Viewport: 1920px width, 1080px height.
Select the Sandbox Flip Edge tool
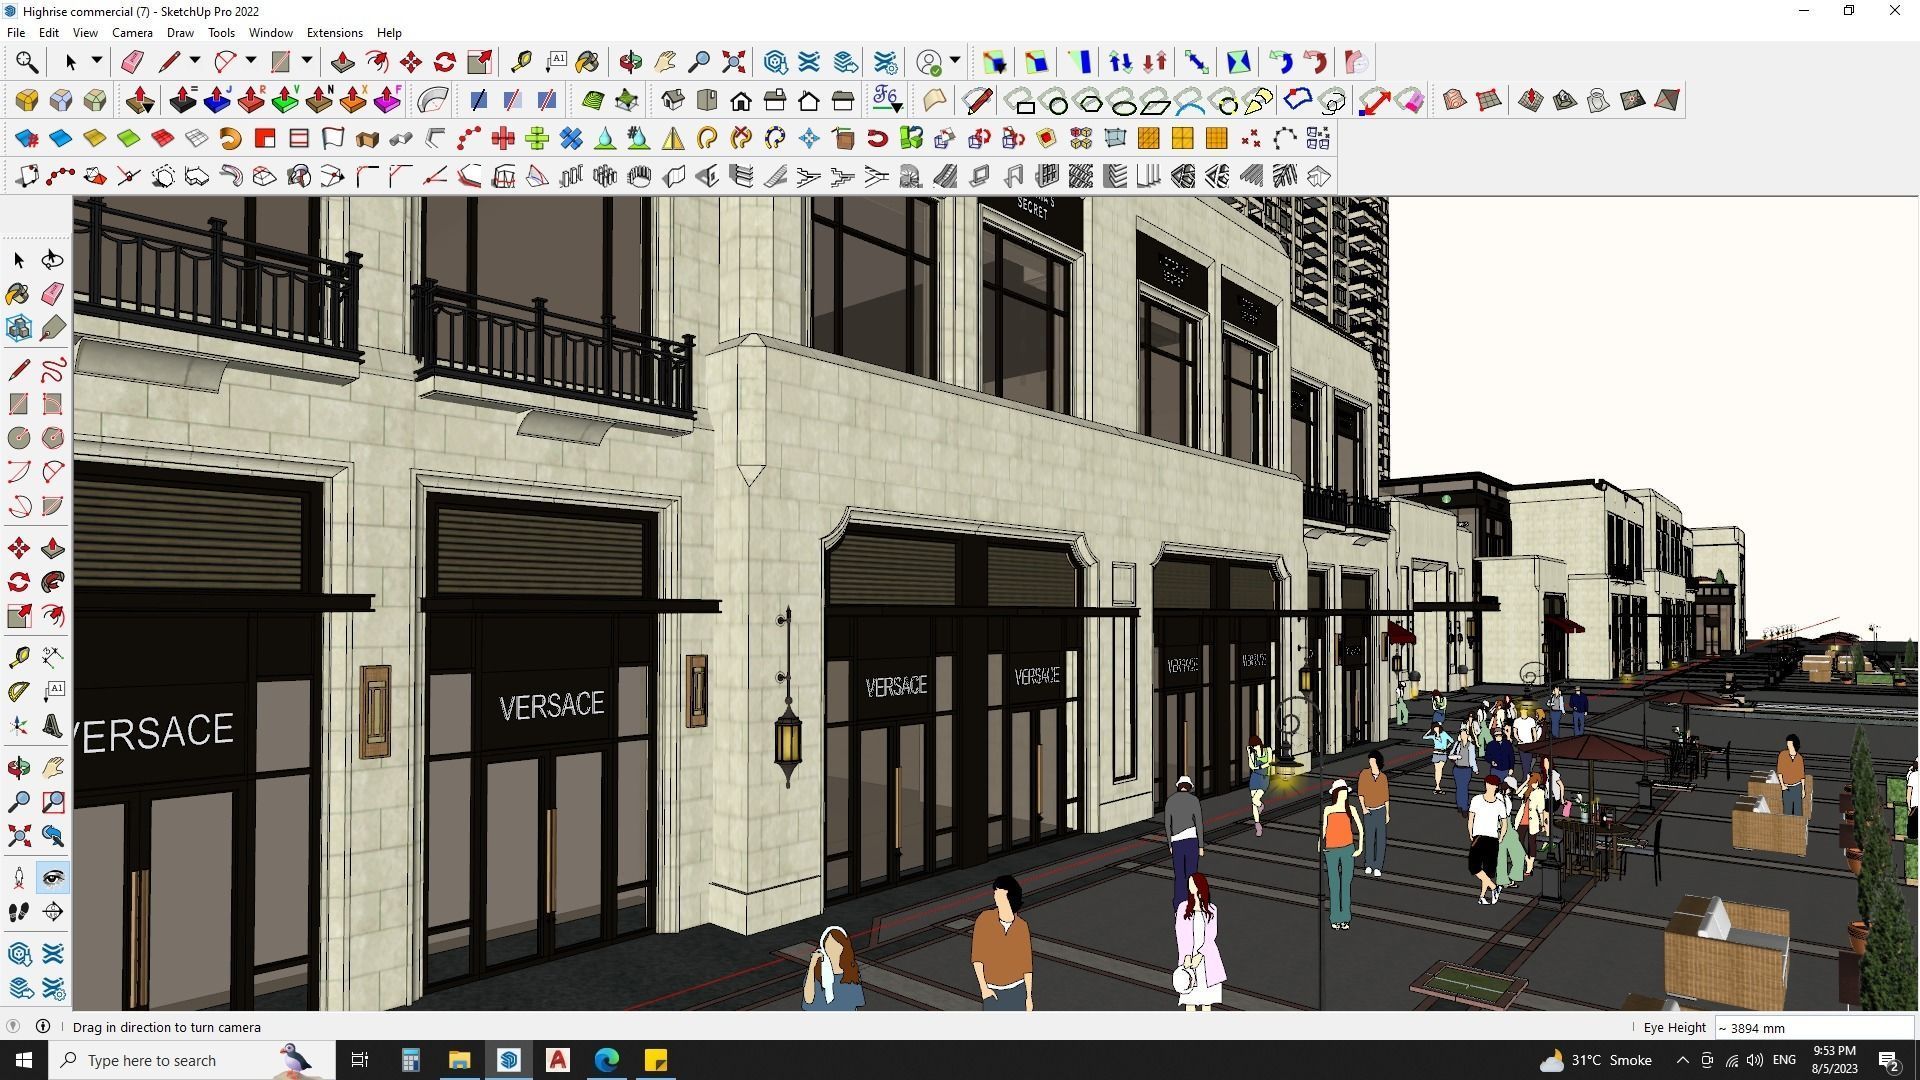[1667, 100]
